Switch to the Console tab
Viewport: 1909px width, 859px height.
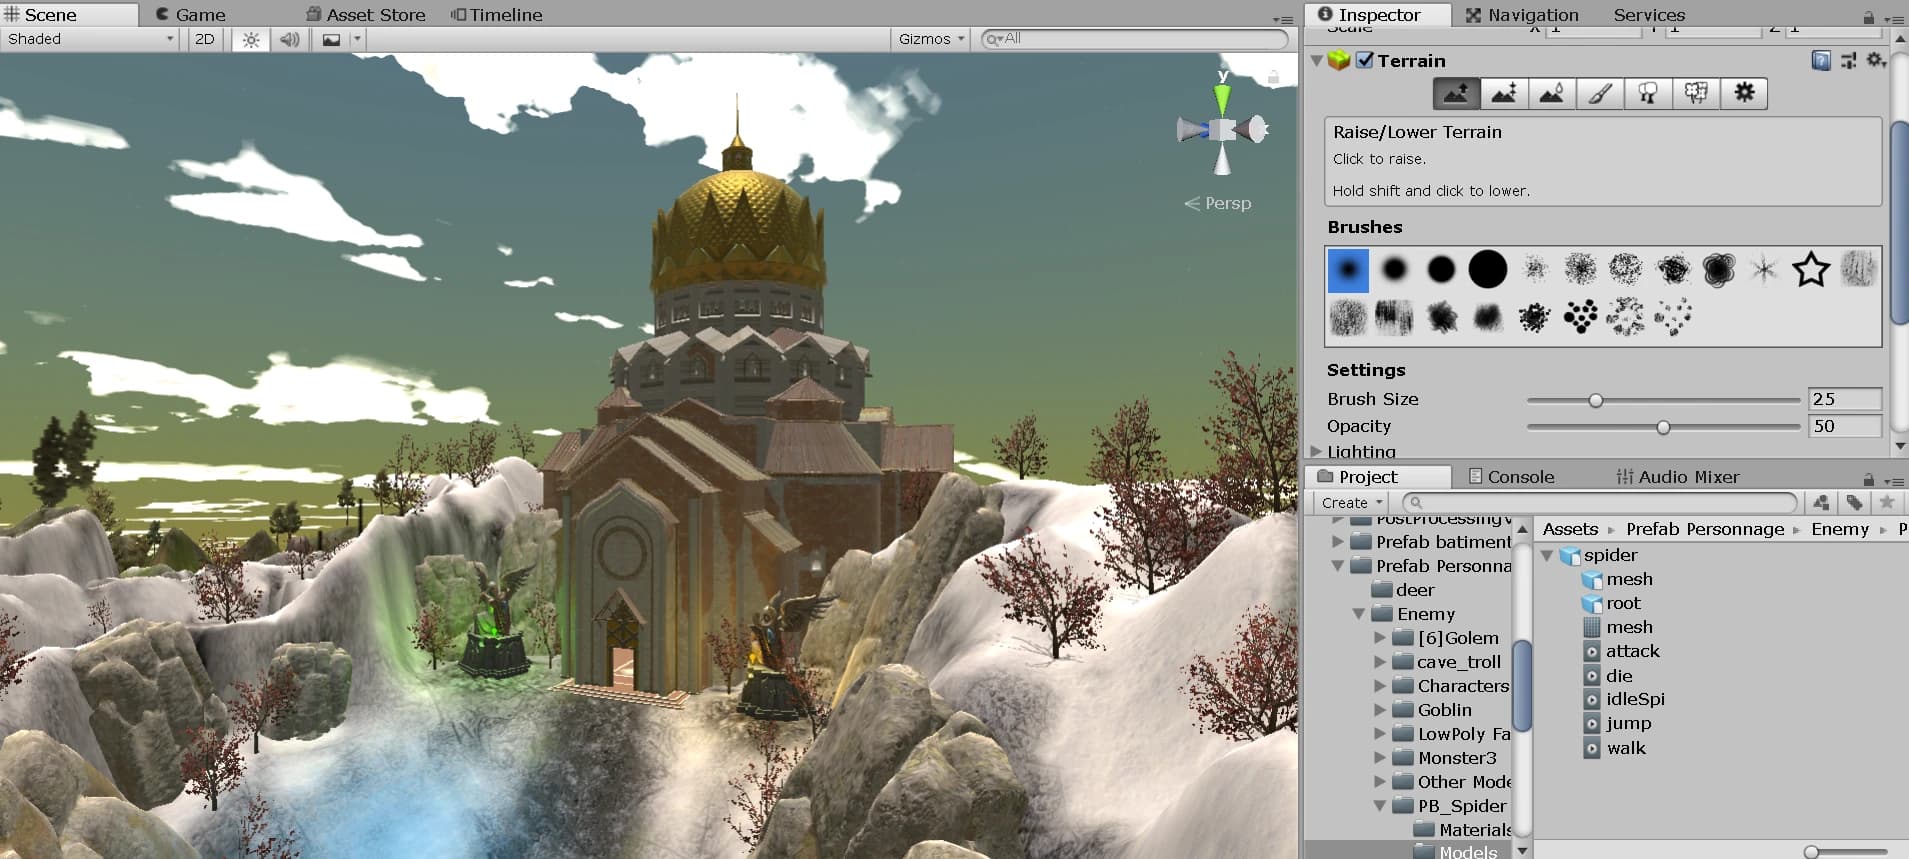(1511, 477)
